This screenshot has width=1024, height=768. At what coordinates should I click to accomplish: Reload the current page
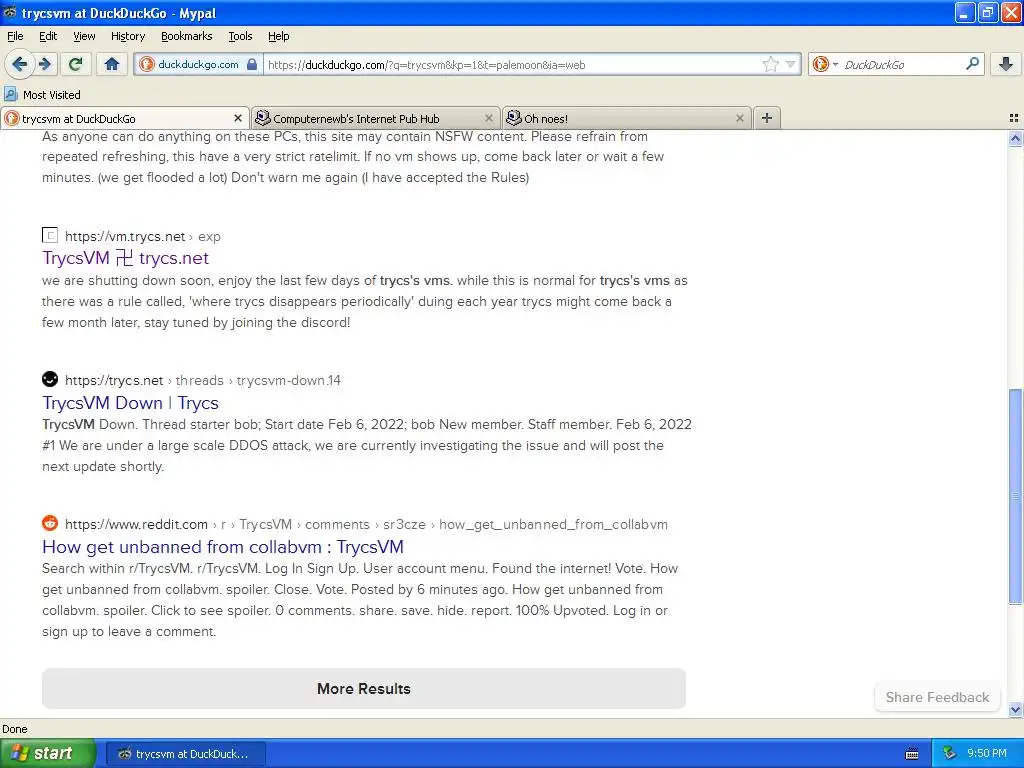coord(76,64)
